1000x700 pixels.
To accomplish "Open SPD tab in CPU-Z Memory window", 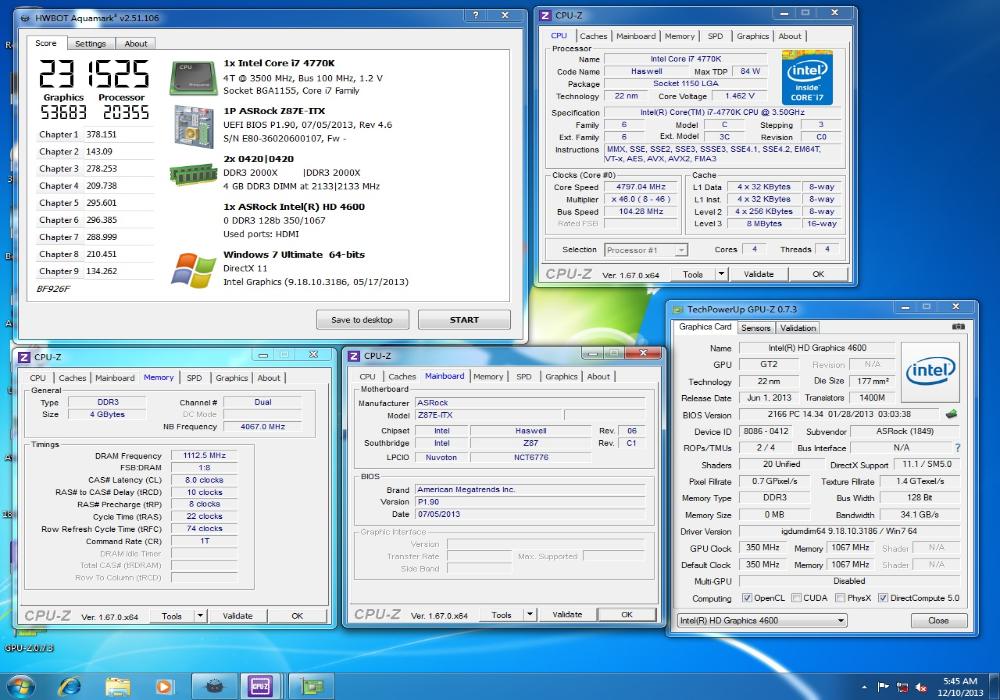I will pyautogui.click(x=195, y=378).
